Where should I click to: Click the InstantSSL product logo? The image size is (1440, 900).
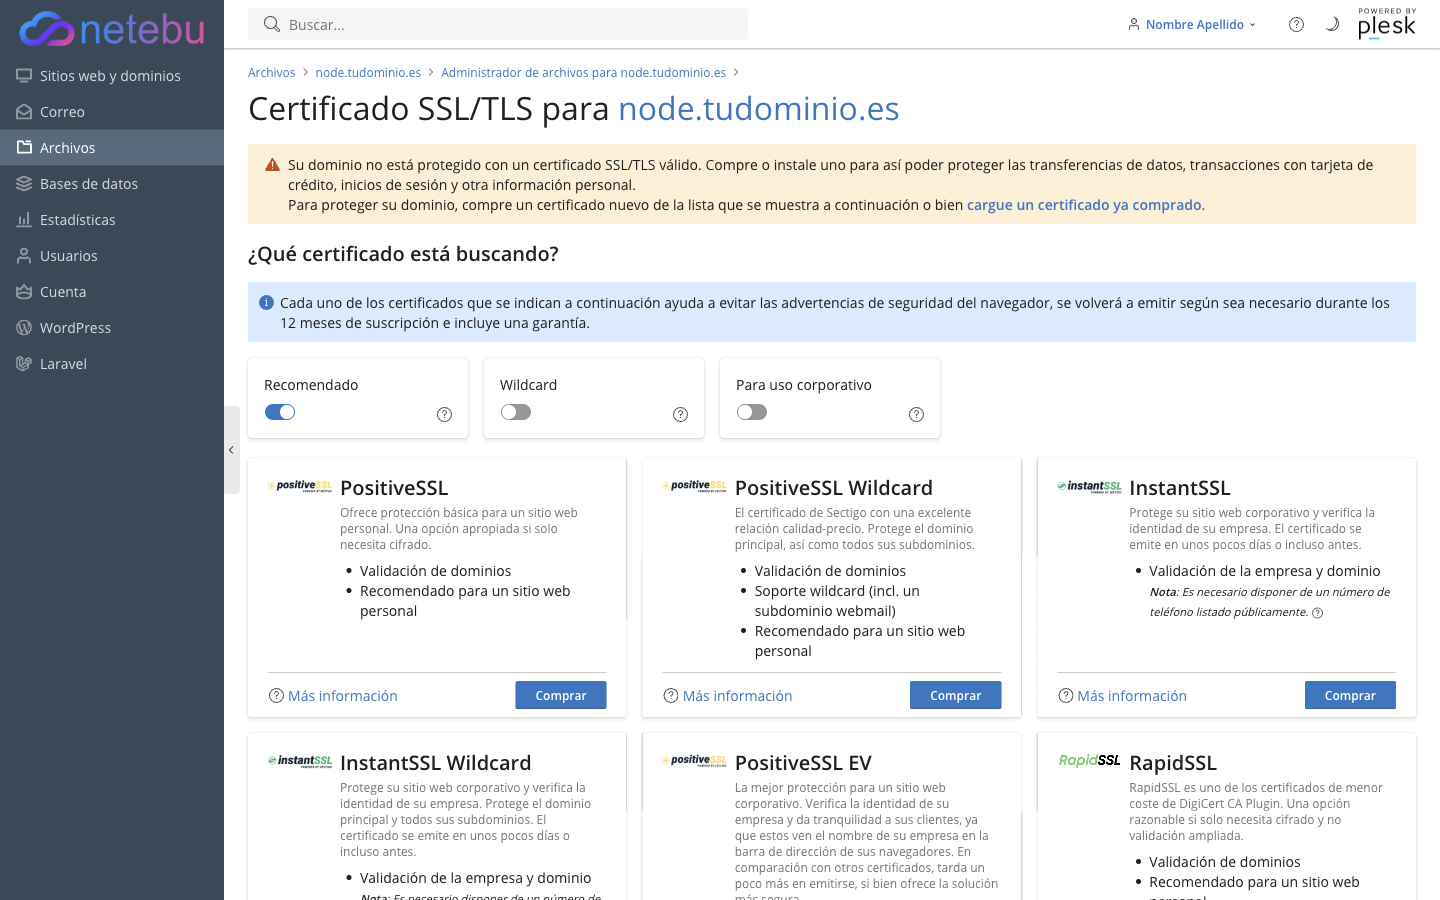[x=1089, y=486]
